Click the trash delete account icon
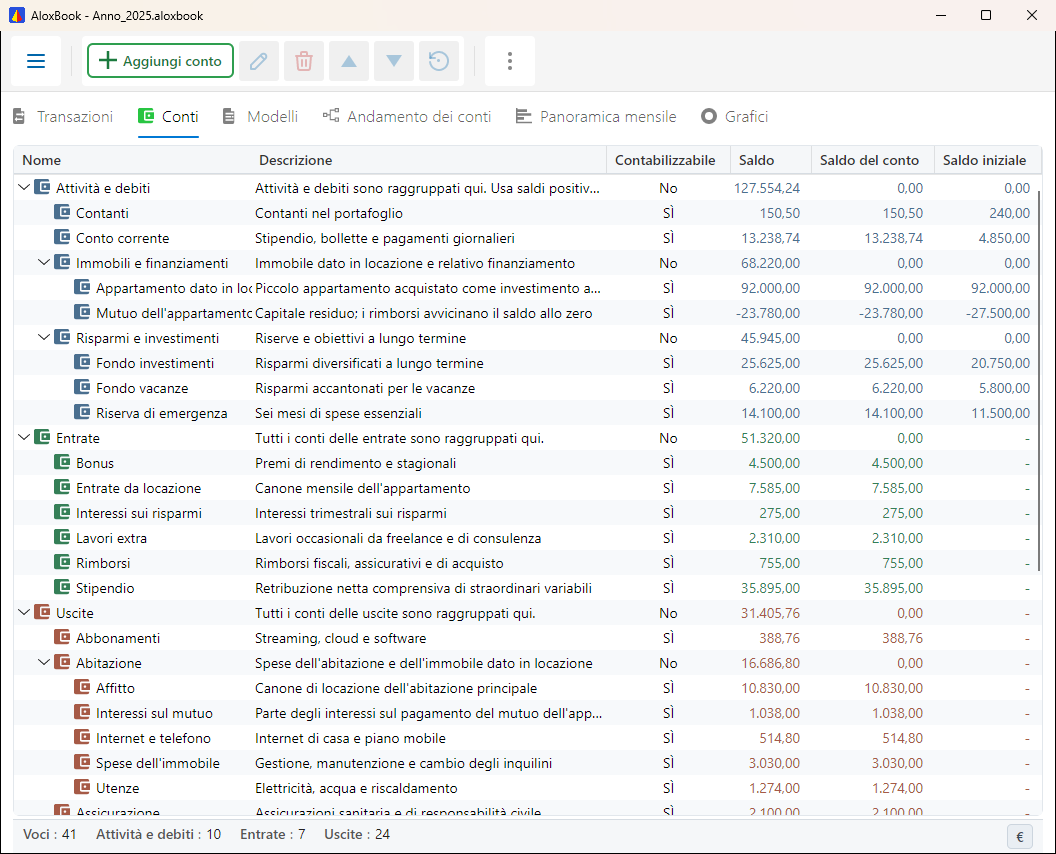This screenshot has width=1056, height=854. [304, 61]
